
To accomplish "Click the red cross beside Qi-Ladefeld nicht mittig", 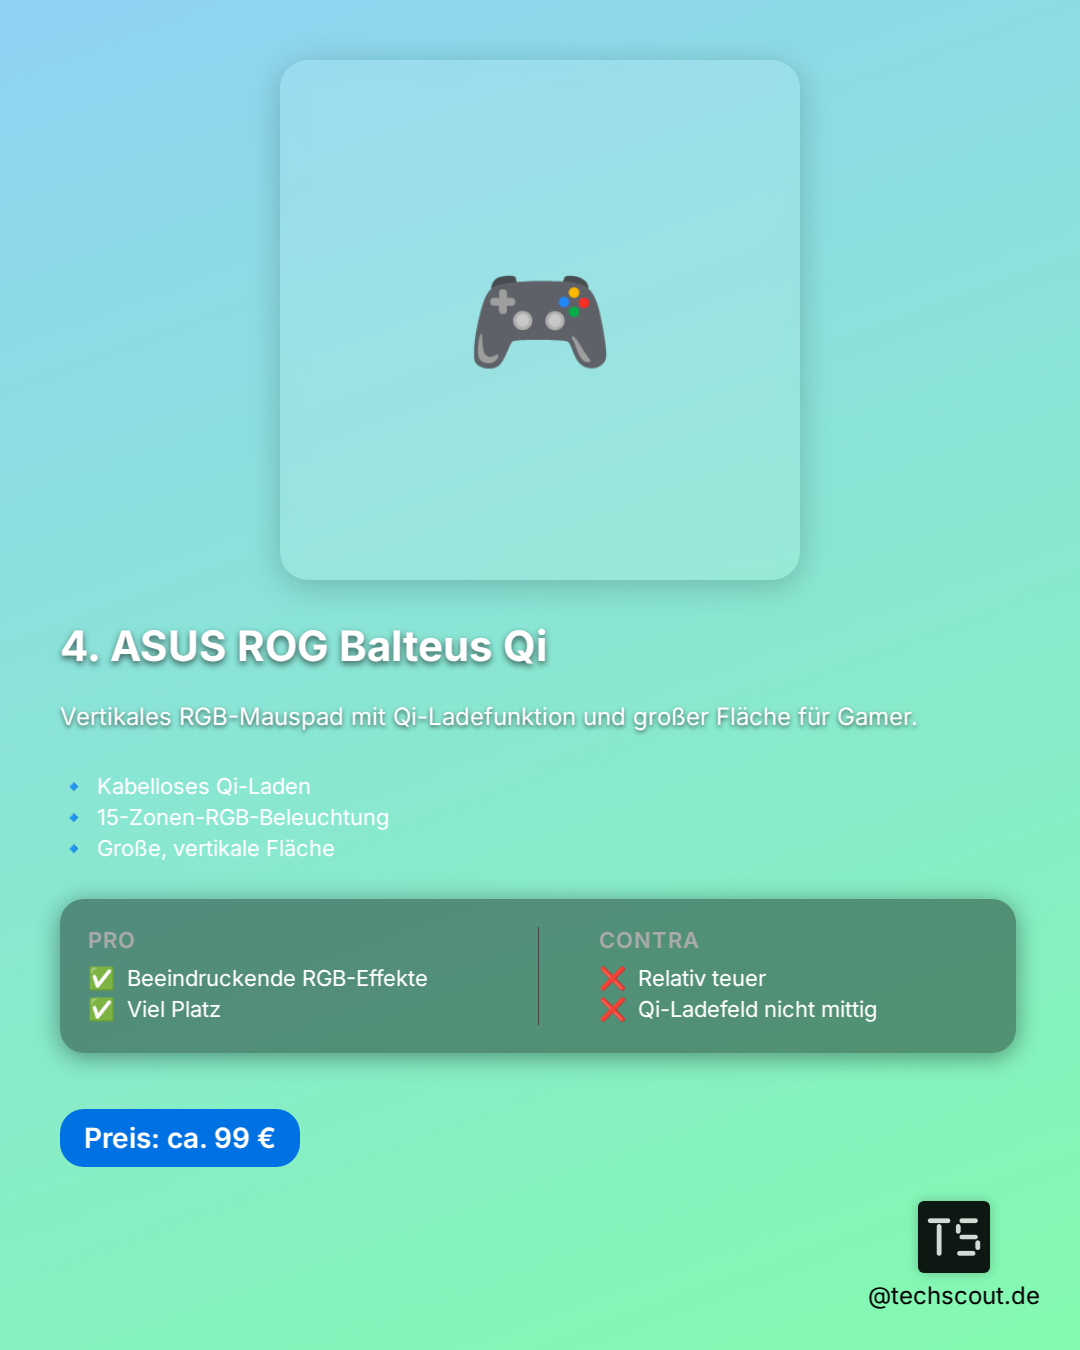I will 613,1009.
